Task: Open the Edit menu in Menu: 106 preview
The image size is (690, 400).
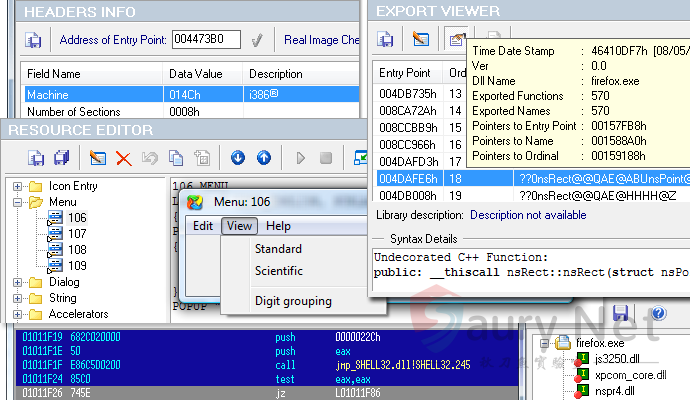Action: (x=203, y=226)
